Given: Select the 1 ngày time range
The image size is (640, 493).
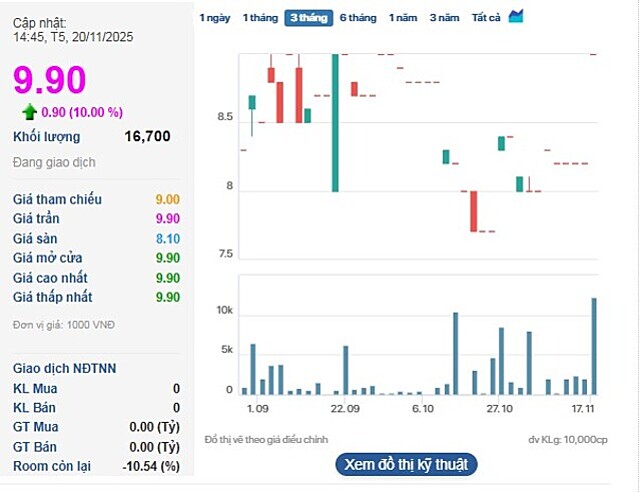Looking at the screenshot, I should 214,18.
